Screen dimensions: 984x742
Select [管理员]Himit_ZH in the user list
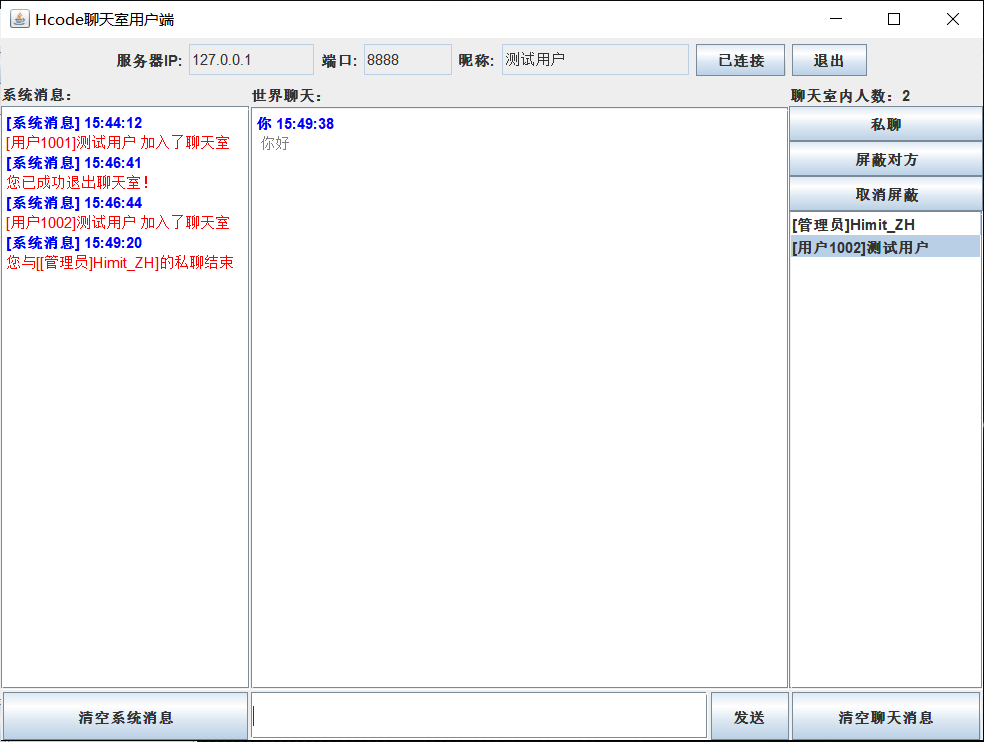884,224
